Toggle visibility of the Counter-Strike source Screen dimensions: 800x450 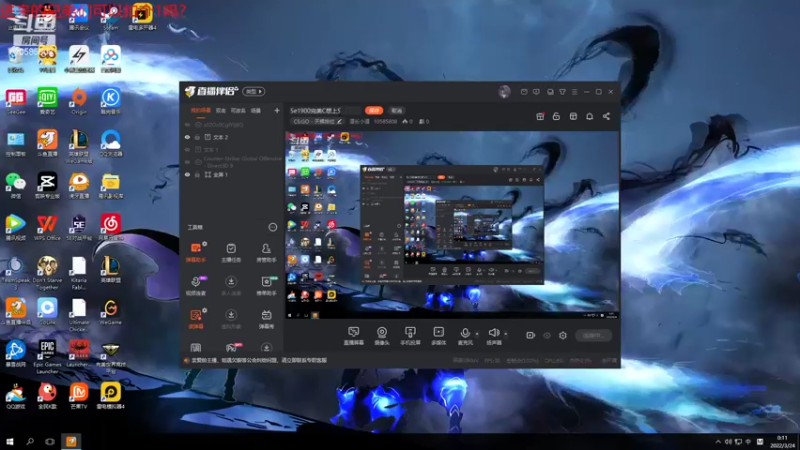tap(187, 162)
